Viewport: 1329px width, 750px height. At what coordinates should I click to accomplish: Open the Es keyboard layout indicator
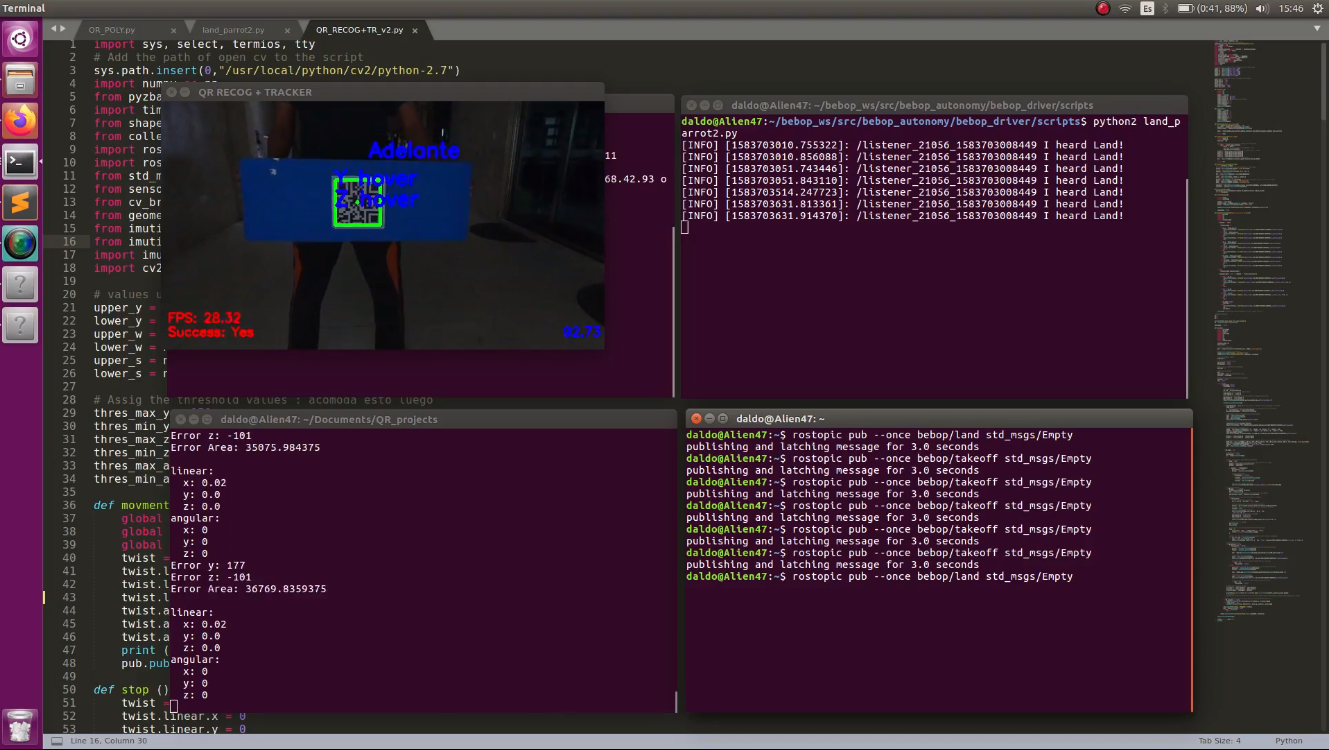pyautogui.click(x=1148, y=8)
